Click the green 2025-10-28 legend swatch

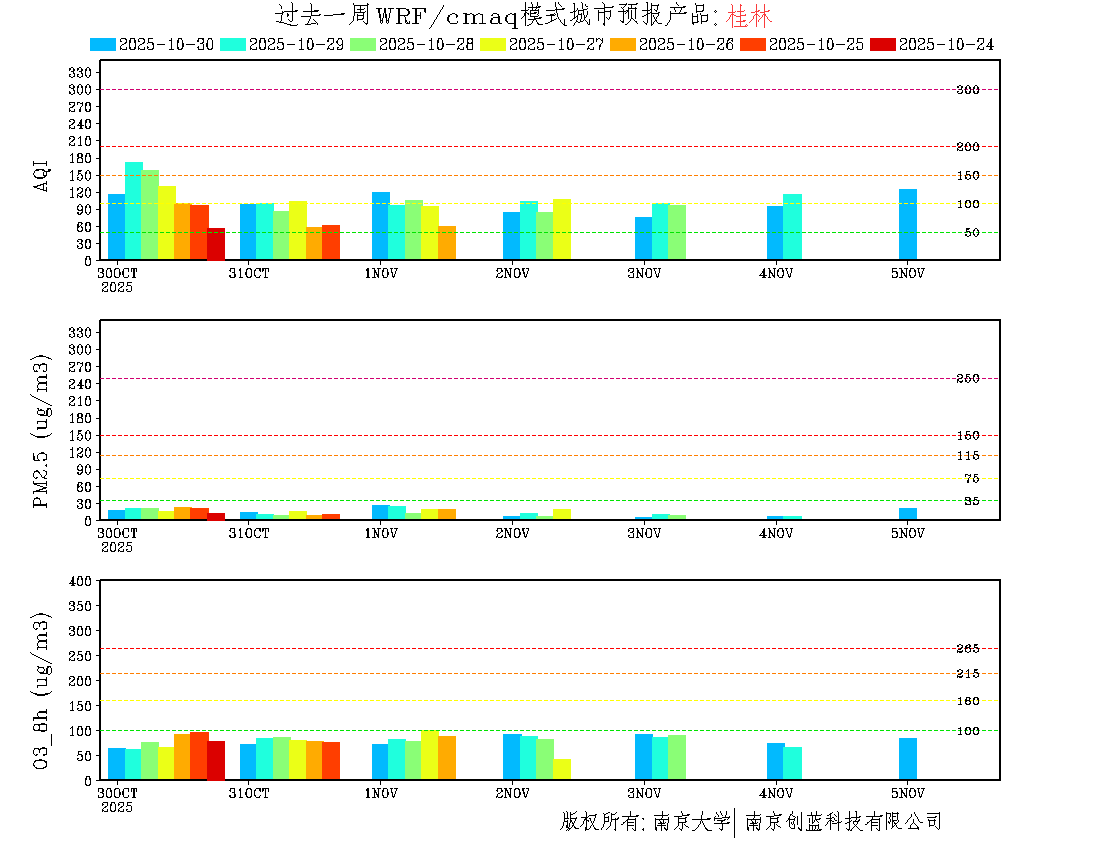click(x=363, y=44)
